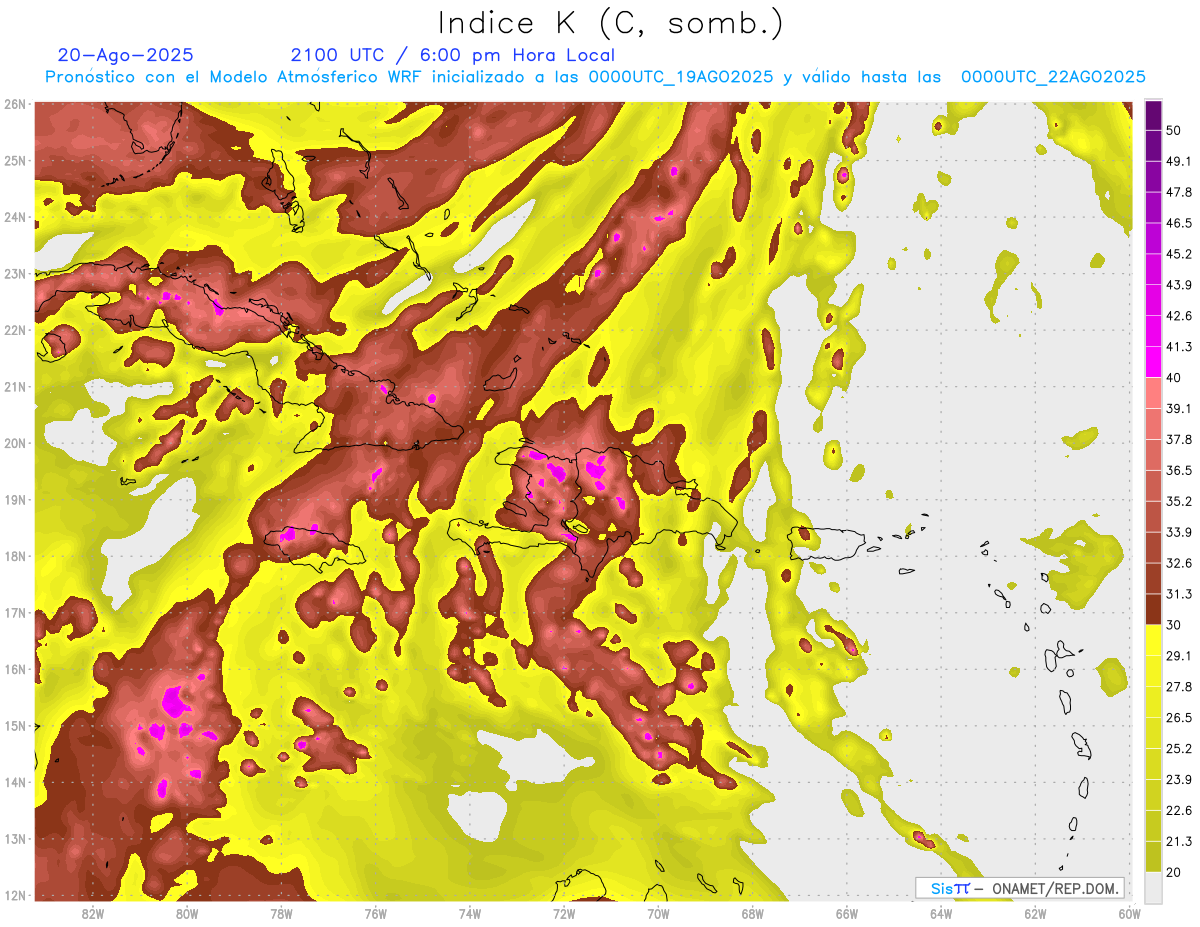Click the colorbar label "43.9"
This screenshot has width=1200, height=927.
click(1179, 285)
